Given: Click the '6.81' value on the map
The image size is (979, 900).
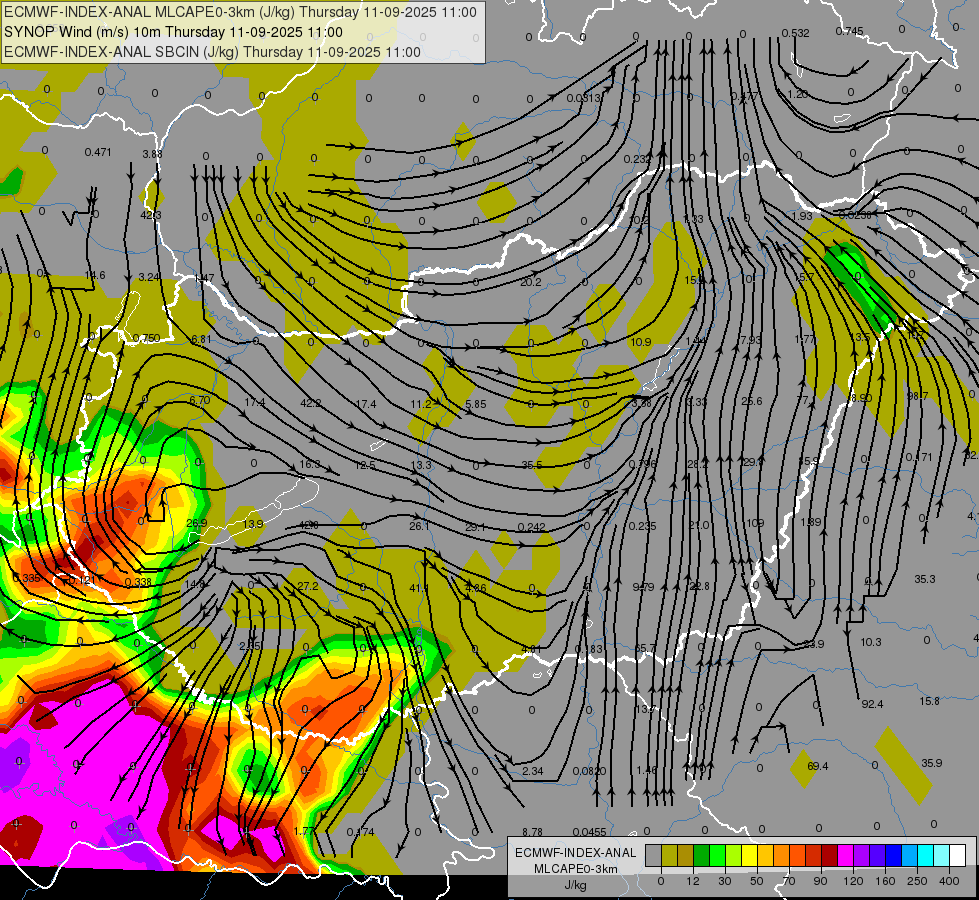Looking at the screenshot, I should (201, 339).
